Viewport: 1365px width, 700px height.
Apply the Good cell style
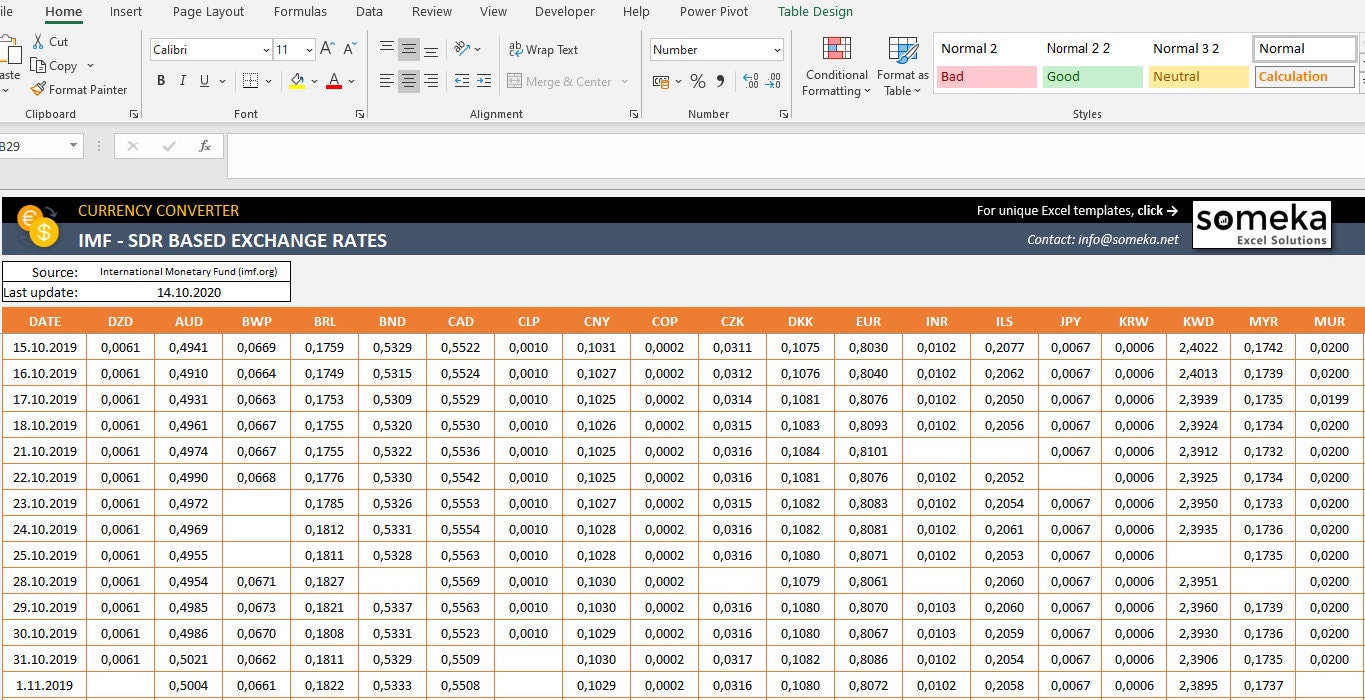pos(1092,76)
